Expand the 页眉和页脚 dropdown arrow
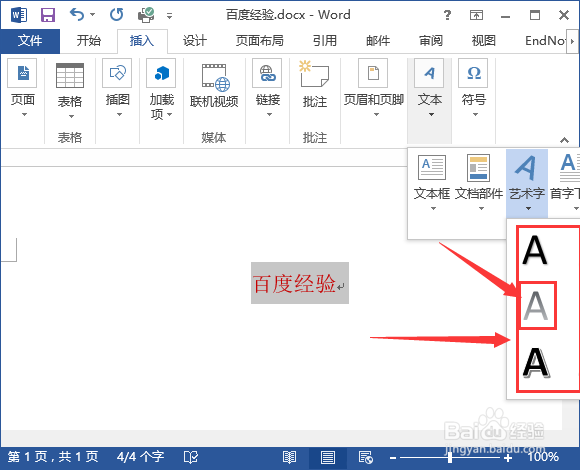The image size is (580, 470). (x=376, y=115)
